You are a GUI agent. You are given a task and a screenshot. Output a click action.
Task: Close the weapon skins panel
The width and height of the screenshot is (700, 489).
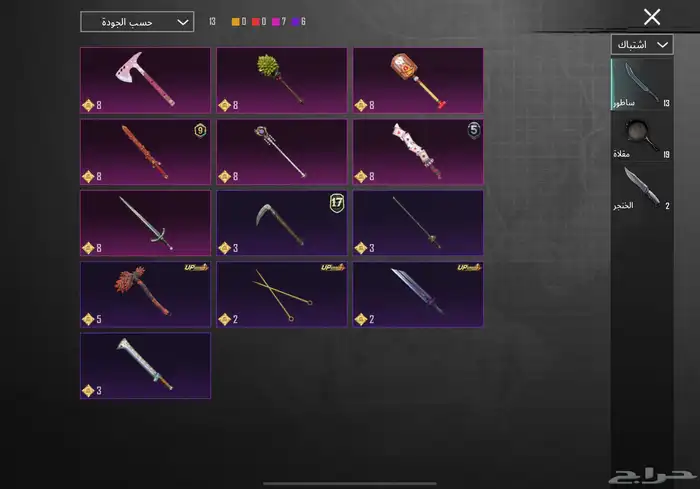pyautogui.click(x=652, y=17)
